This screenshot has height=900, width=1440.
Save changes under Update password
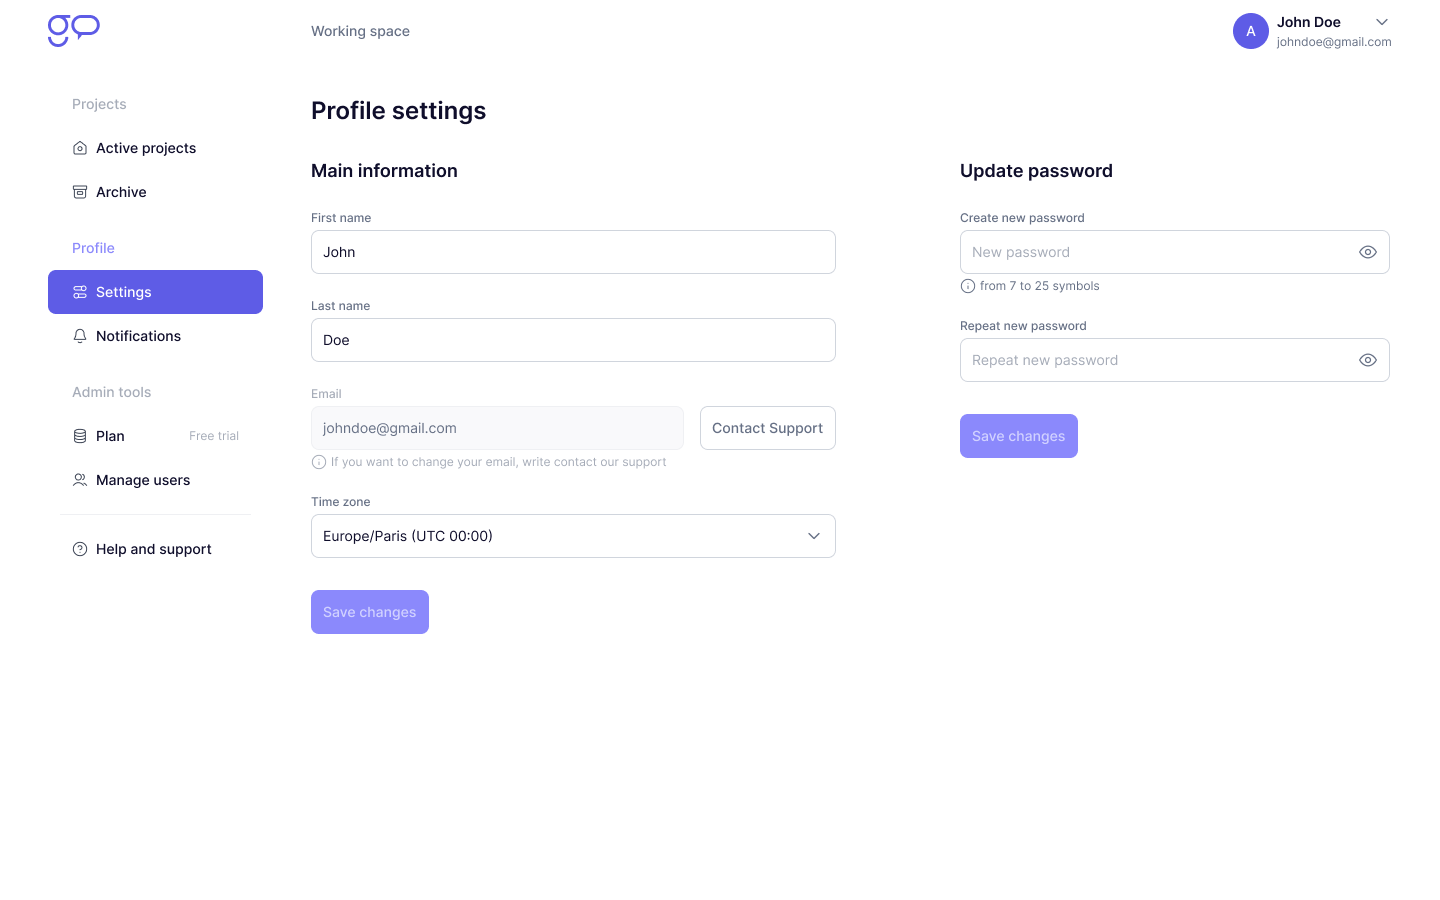[x=1018, y=436]
